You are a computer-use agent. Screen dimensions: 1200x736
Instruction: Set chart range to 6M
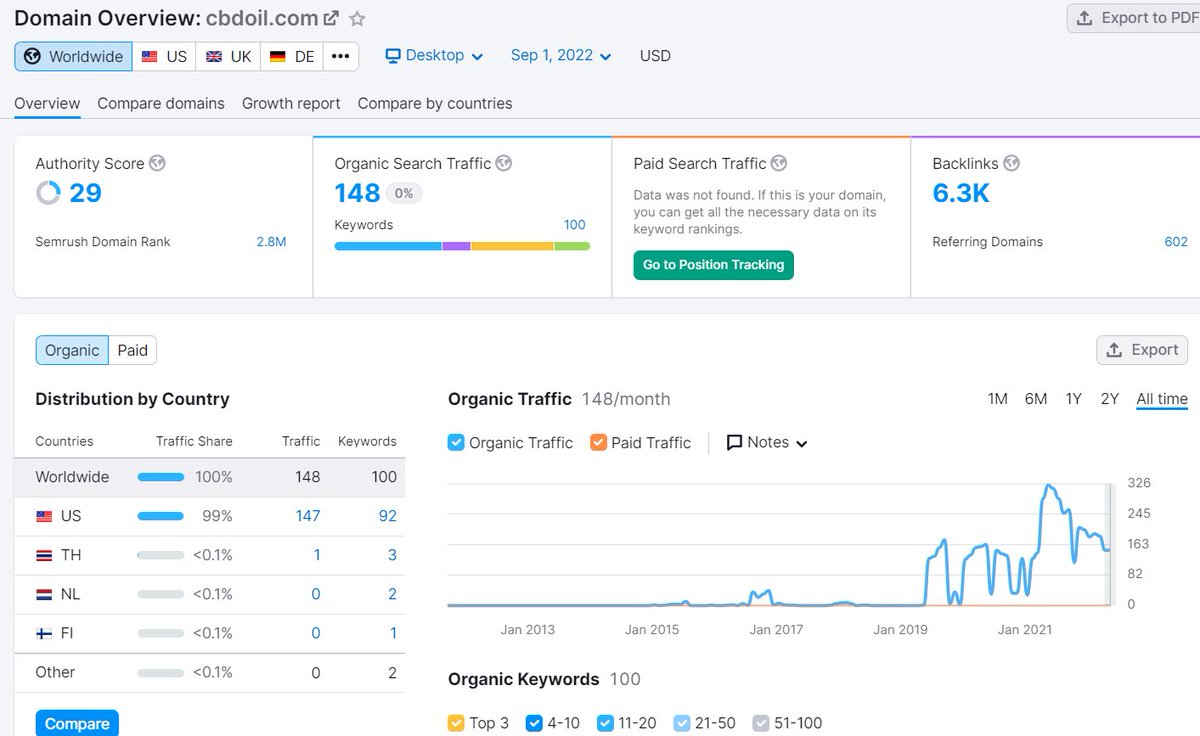click(x=1036, y=399)
